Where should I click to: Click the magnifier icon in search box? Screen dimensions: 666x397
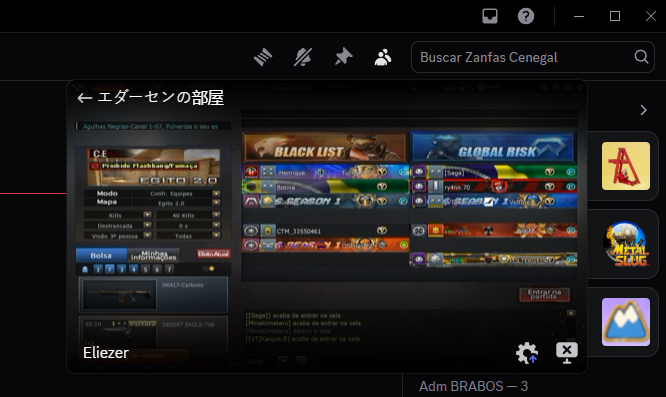pos(641,57)
